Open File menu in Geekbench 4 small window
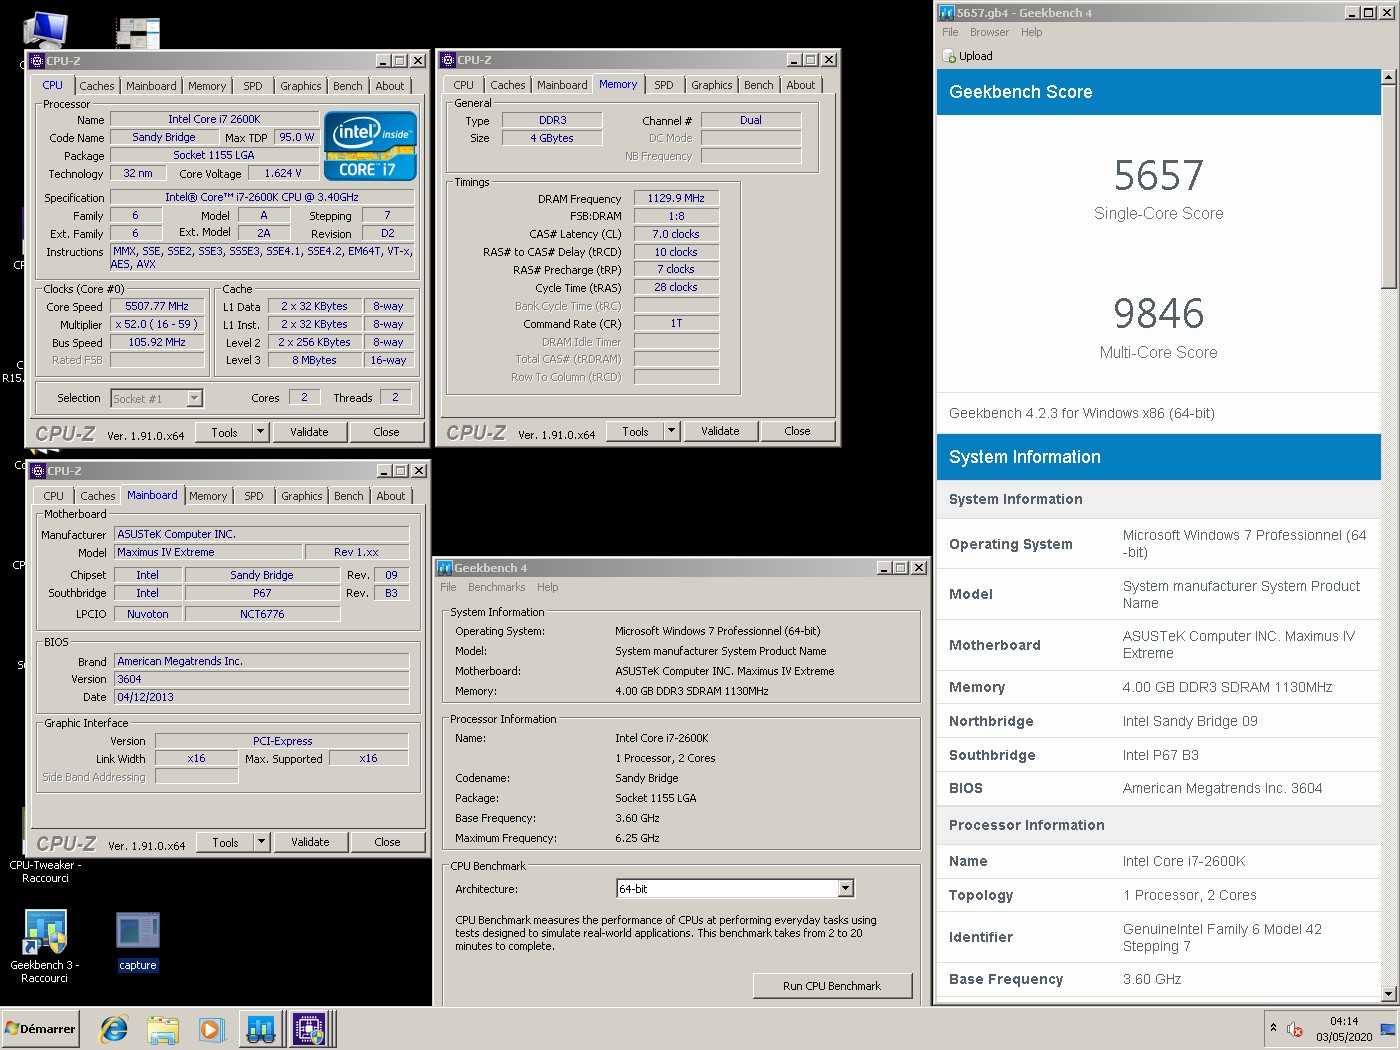Viewport: 1400px width, 1050px height. tap(448, 587)
